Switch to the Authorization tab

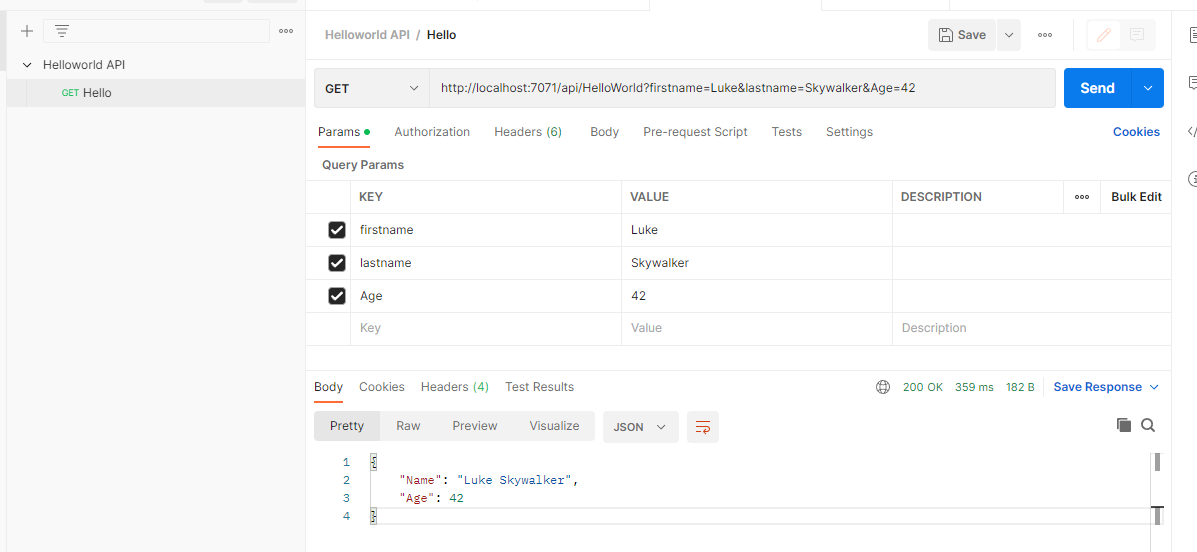point(432,132)
